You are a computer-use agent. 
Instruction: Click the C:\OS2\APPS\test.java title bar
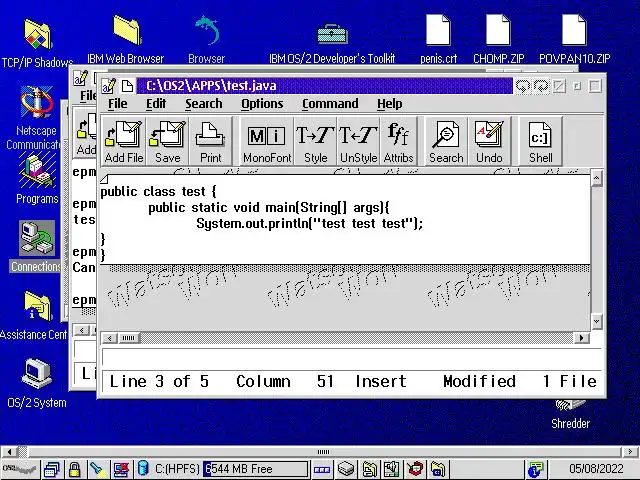[x=324, y=86]
